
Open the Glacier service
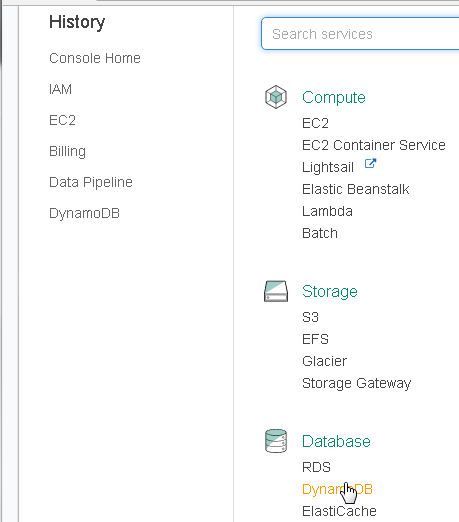[324, 361]
